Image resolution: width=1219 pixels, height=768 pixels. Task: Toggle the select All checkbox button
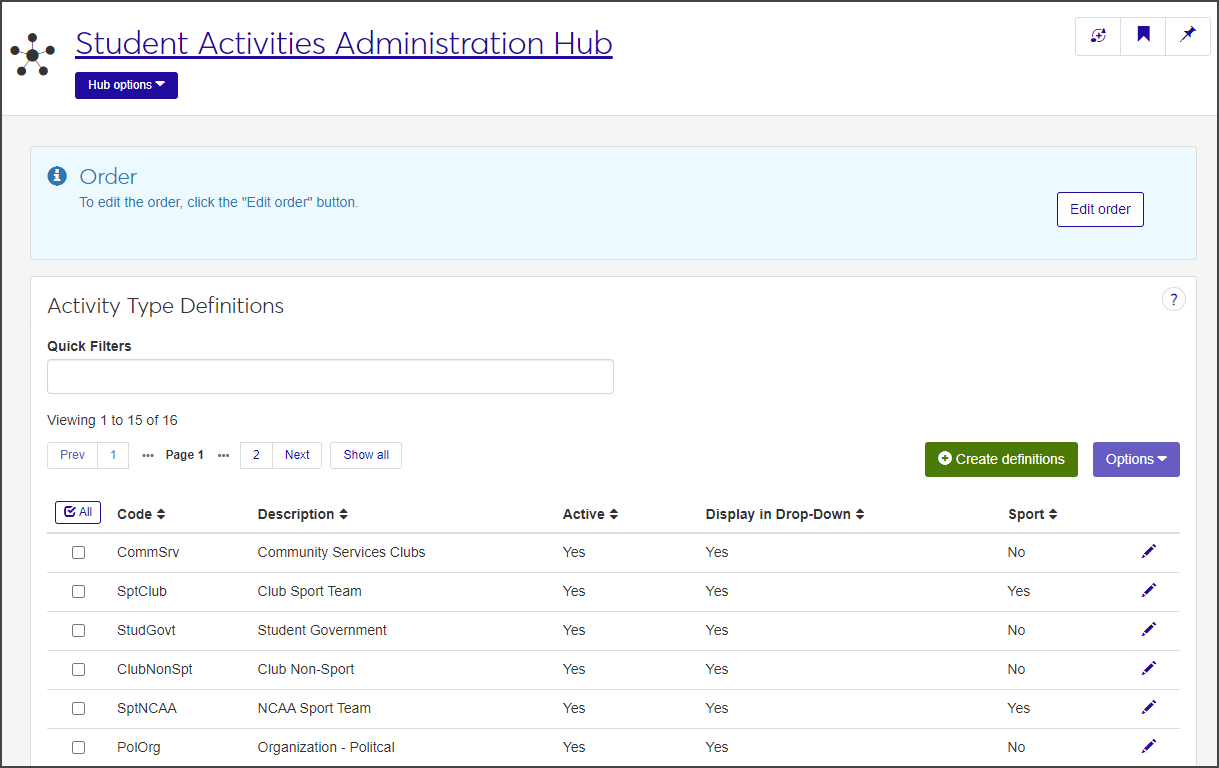tap(78, 512)
